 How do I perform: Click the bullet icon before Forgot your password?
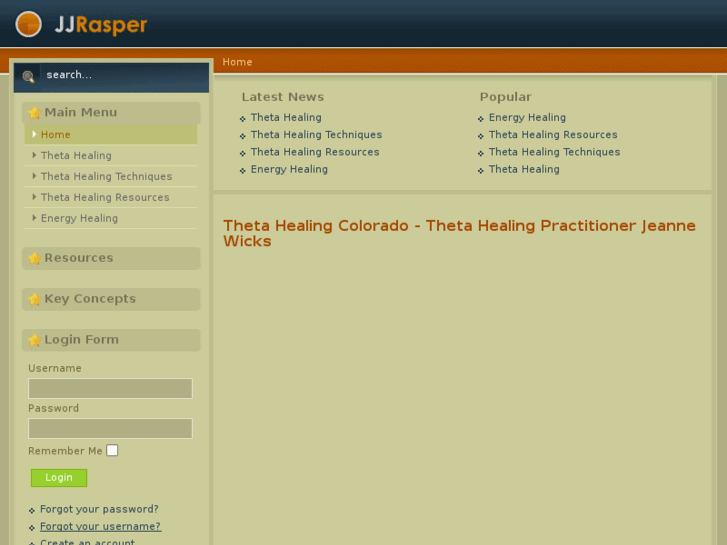pyautogui.click(x=32, y=511)
